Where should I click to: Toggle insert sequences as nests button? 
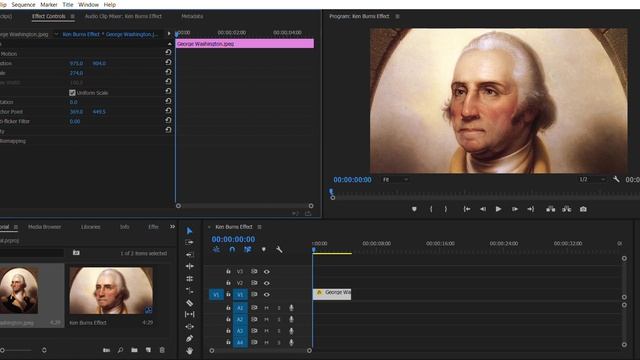(x=216, y=249)
